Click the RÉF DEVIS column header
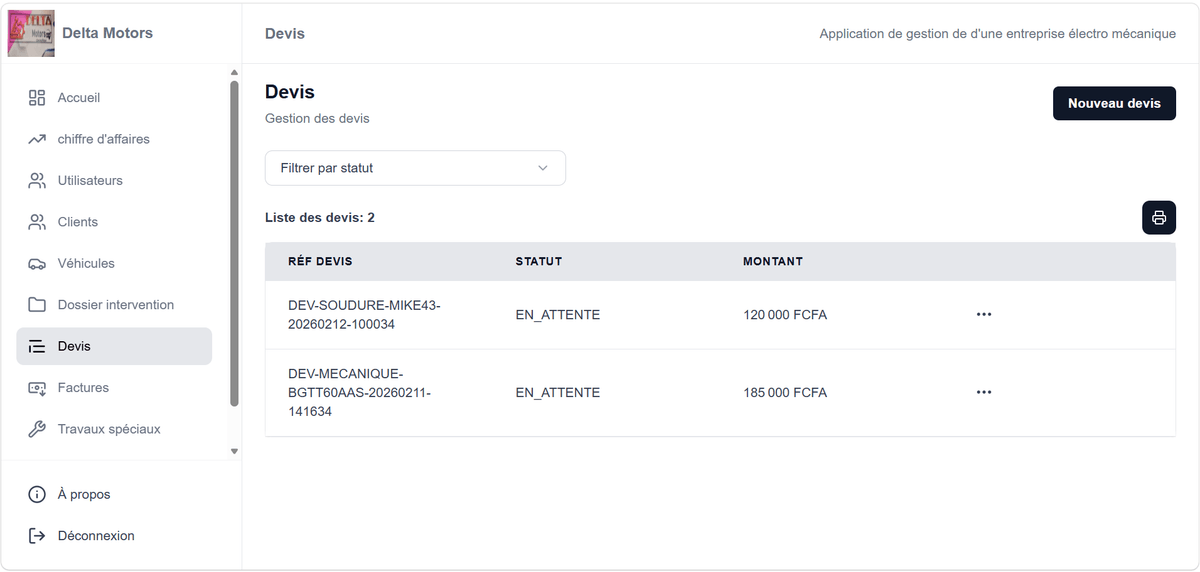Screen dimensions: 1200x572 point(320,261)
